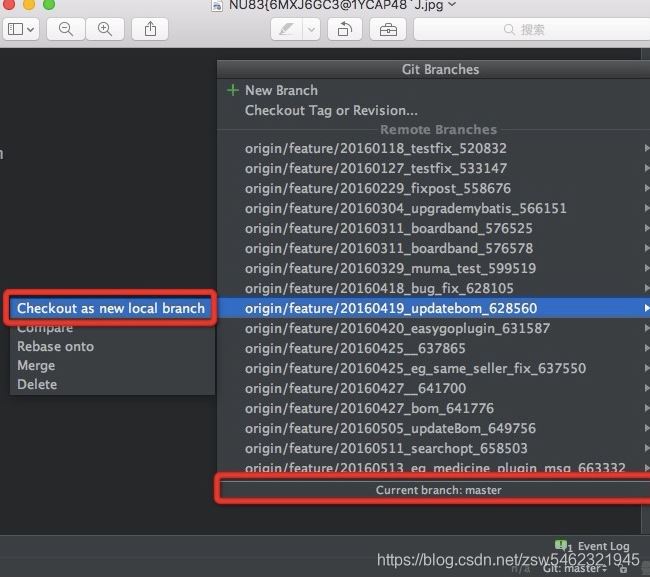The height and width of the screenshot is (579, 650).
Task: Focus the Preview search field
Action: (x=532, y=29)
